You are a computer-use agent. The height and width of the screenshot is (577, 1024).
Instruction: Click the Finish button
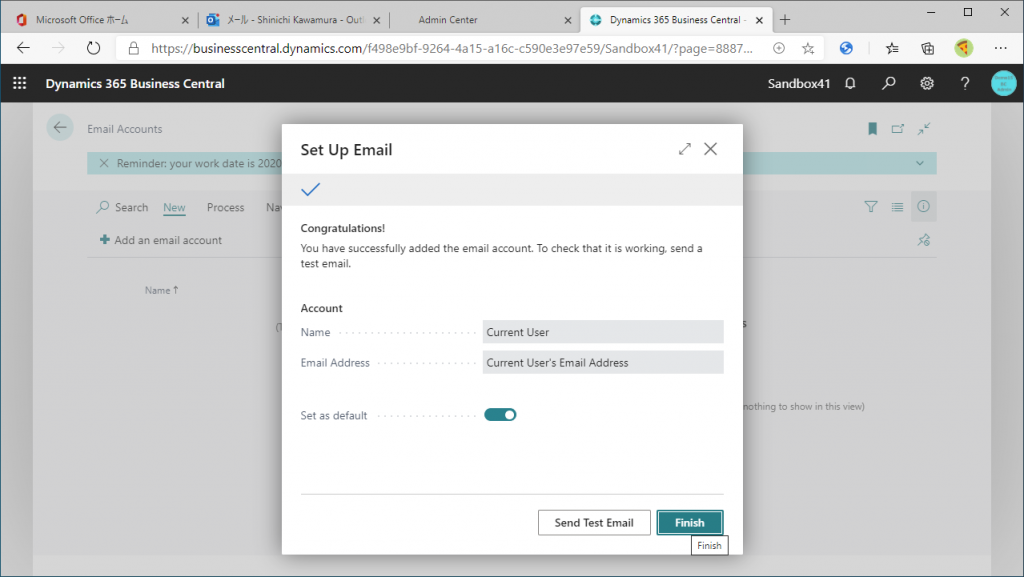690,523
